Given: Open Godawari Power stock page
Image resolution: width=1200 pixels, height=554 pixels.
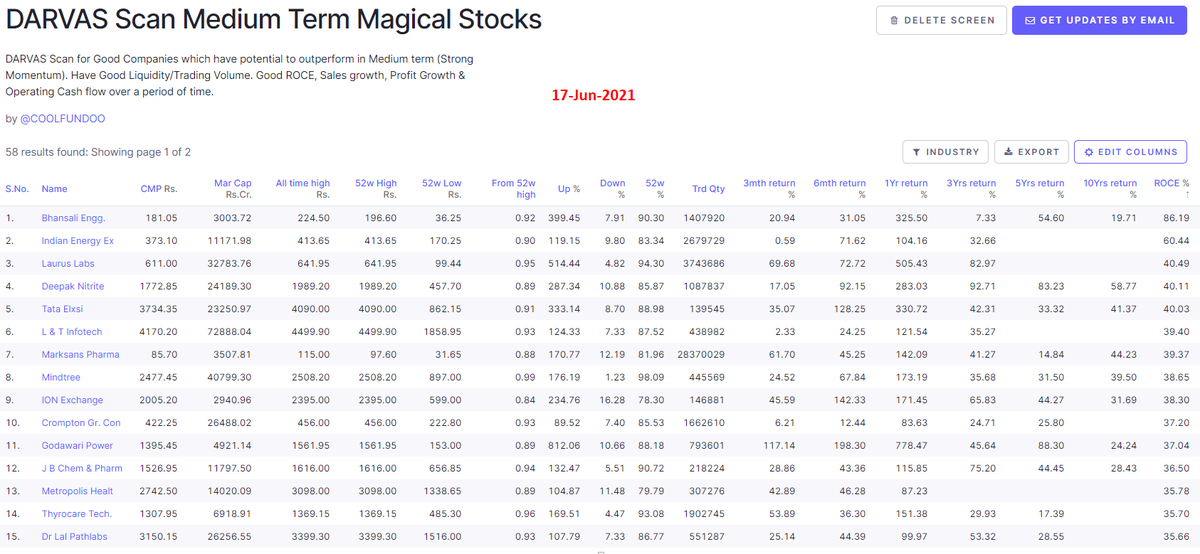Looking at the screenshot, I should point(77,446).
